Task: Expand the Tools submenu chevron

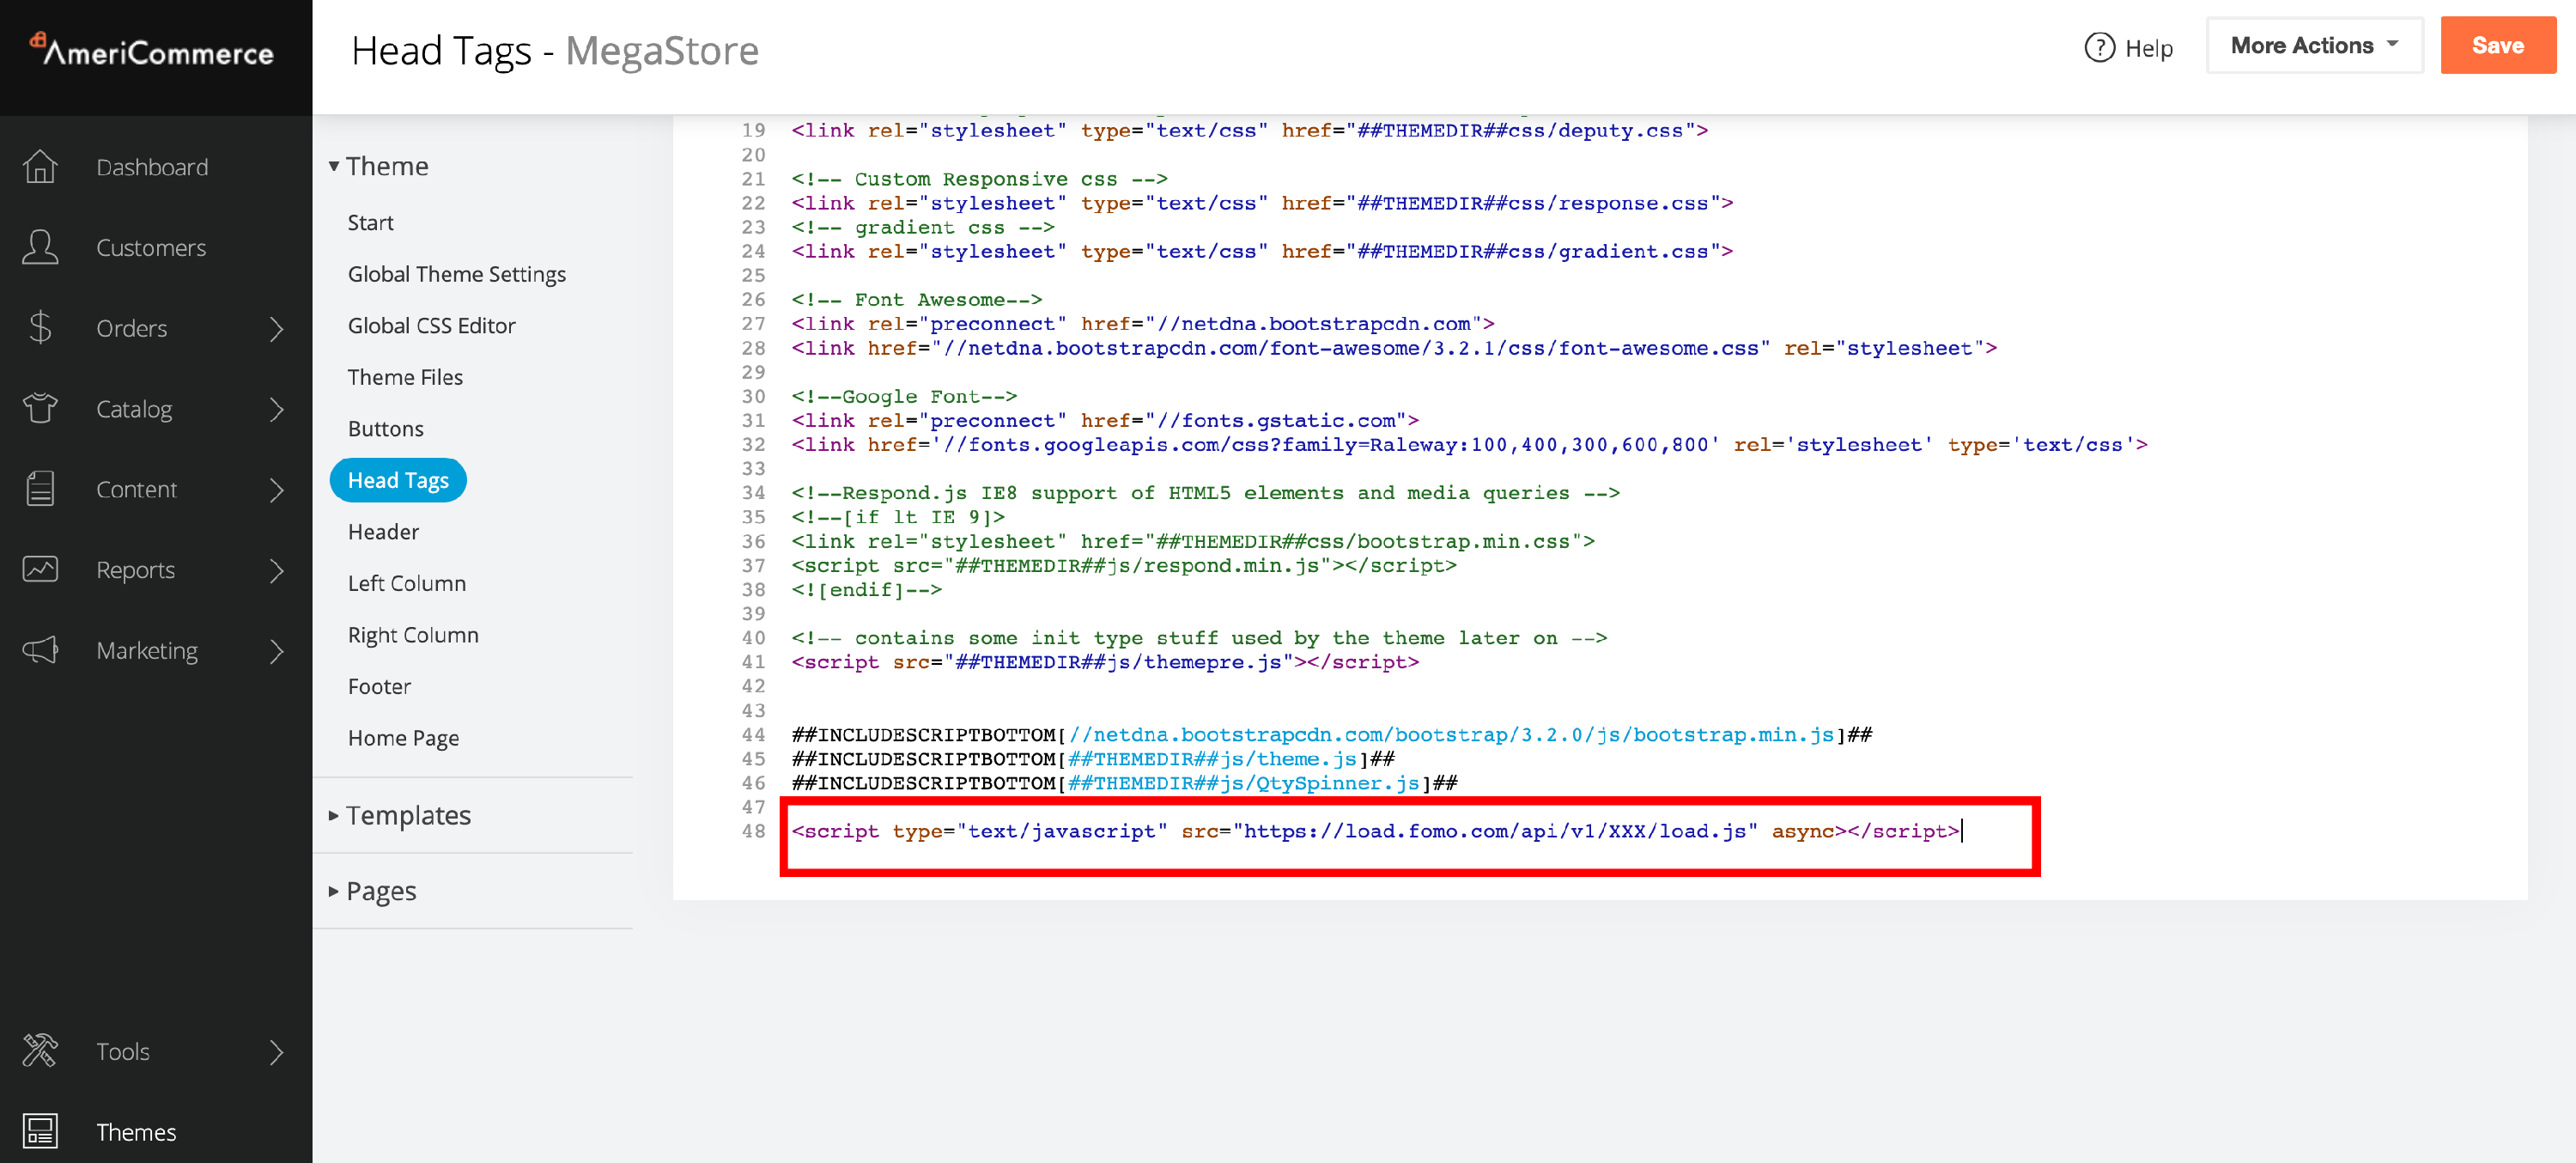Action: coord(277,1051)
